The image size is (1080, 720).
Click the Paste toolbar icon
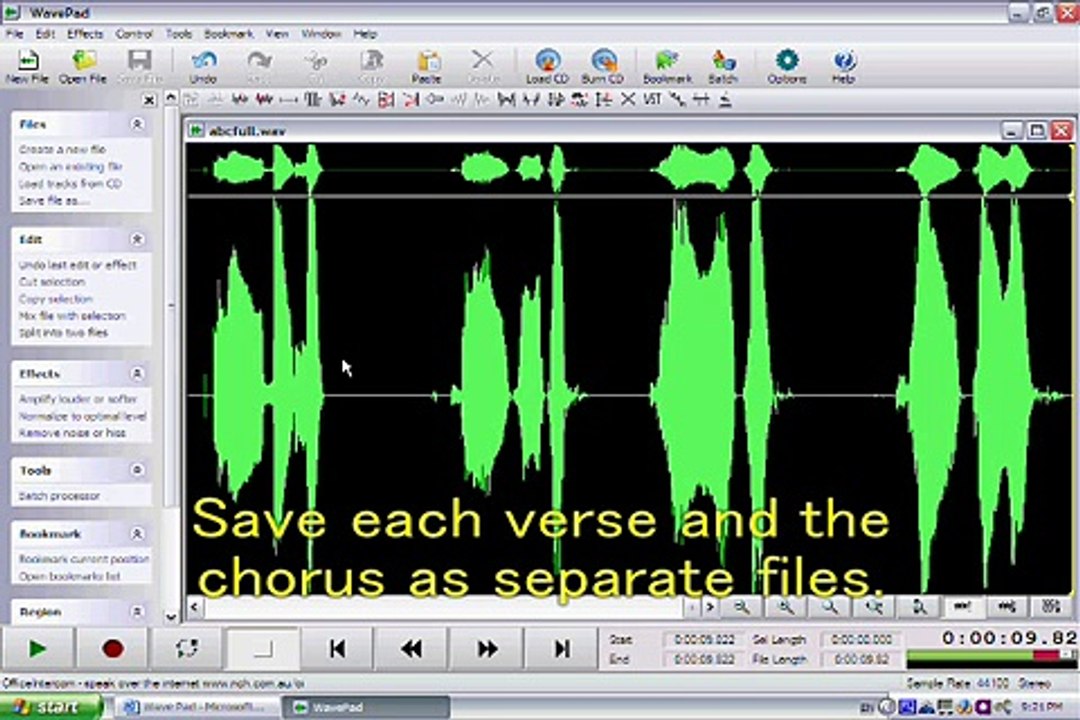pyautogui.click(x=426, y=67)
